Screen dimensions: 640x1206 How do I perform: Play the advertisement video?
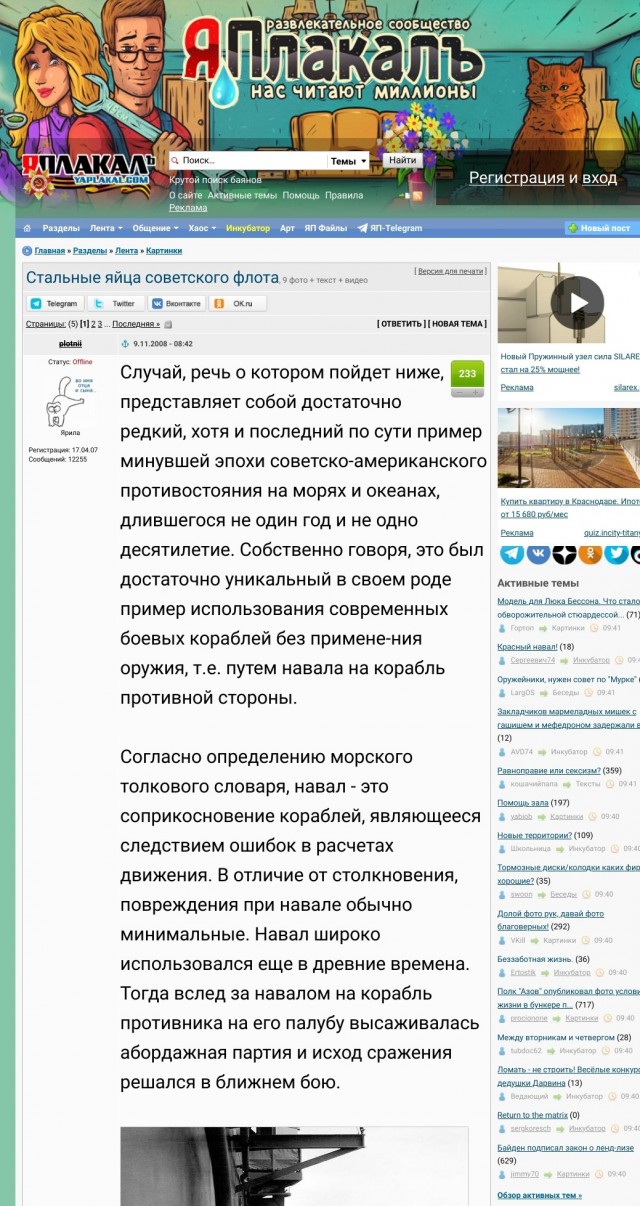coord(577,302)
